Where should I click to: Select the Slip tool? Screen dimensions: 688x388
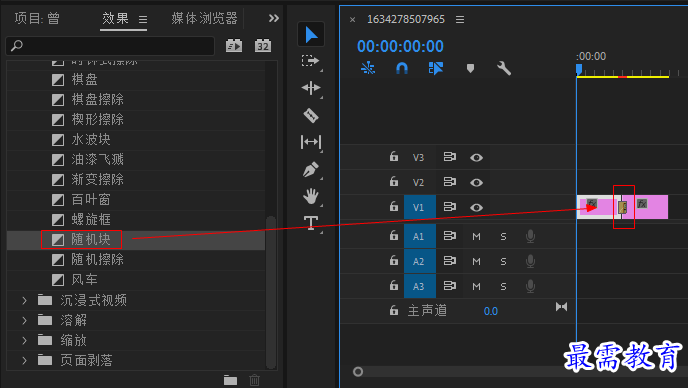(311, 142)
